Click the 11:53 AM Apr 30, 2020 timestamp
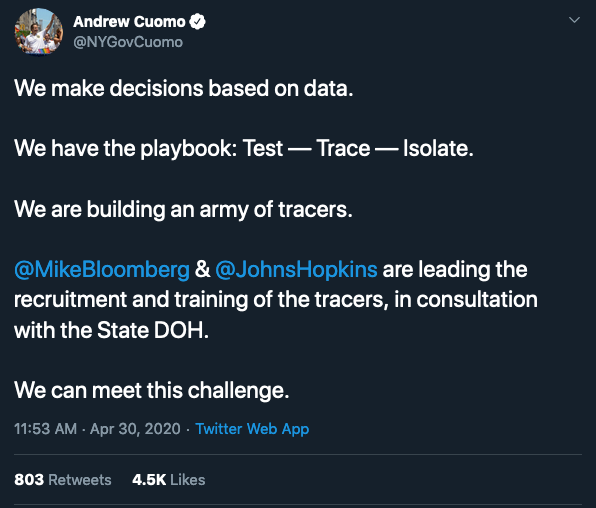Image resolution: width=596 pixels, height=508 pixels. 97,429
